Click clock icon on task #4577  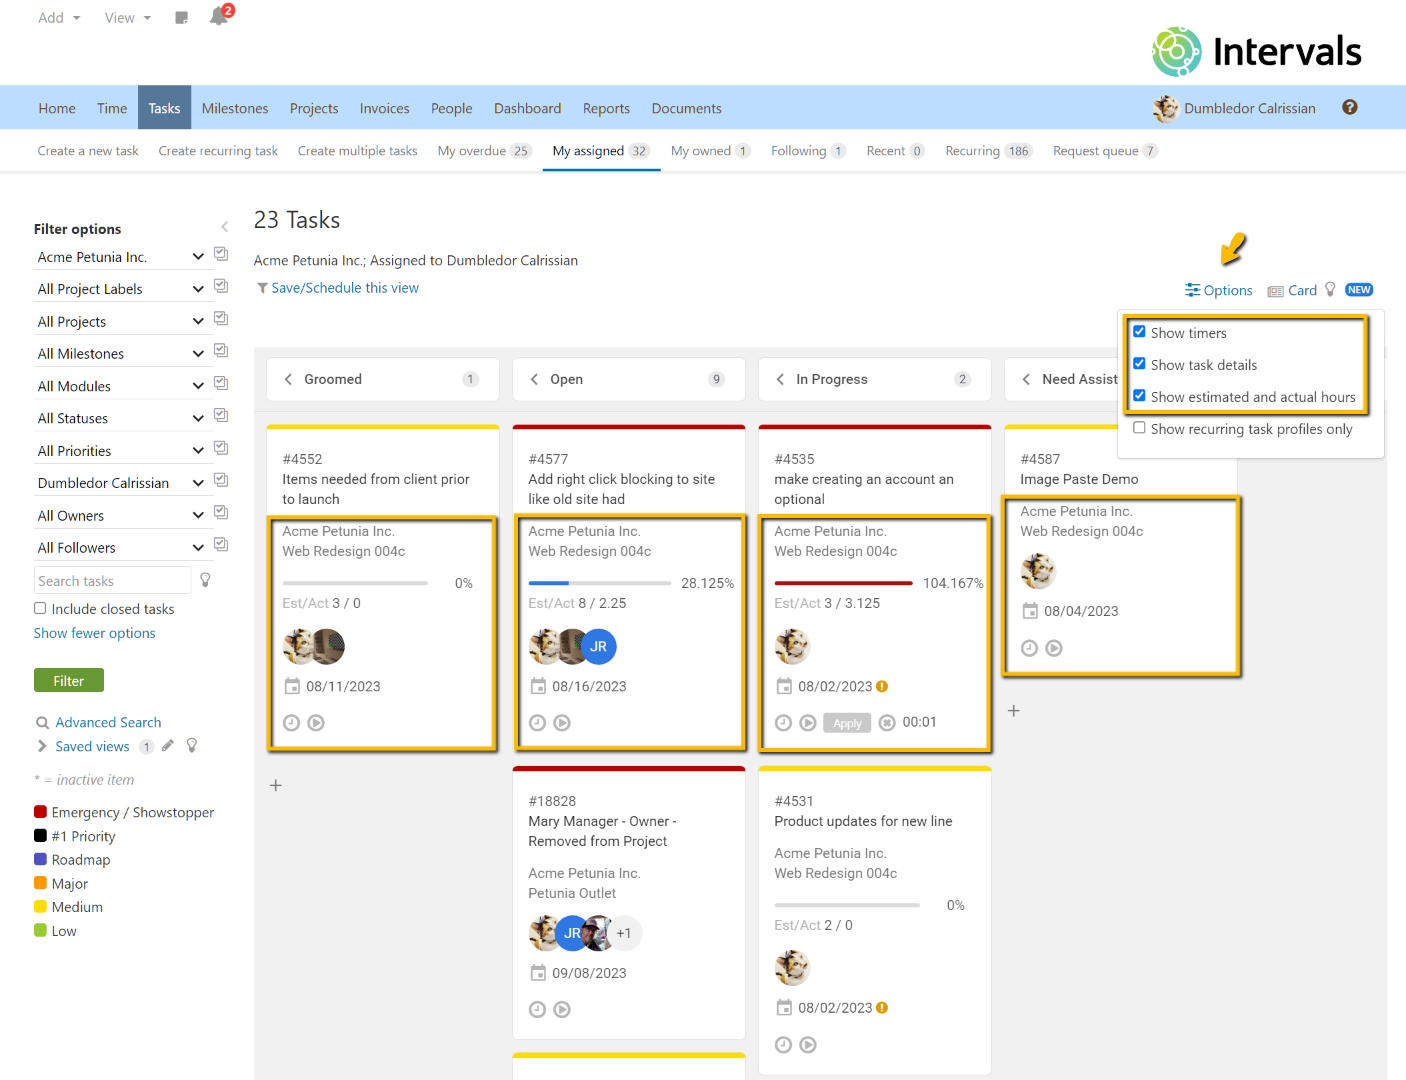pyautogui.click(x=537, y=723)
